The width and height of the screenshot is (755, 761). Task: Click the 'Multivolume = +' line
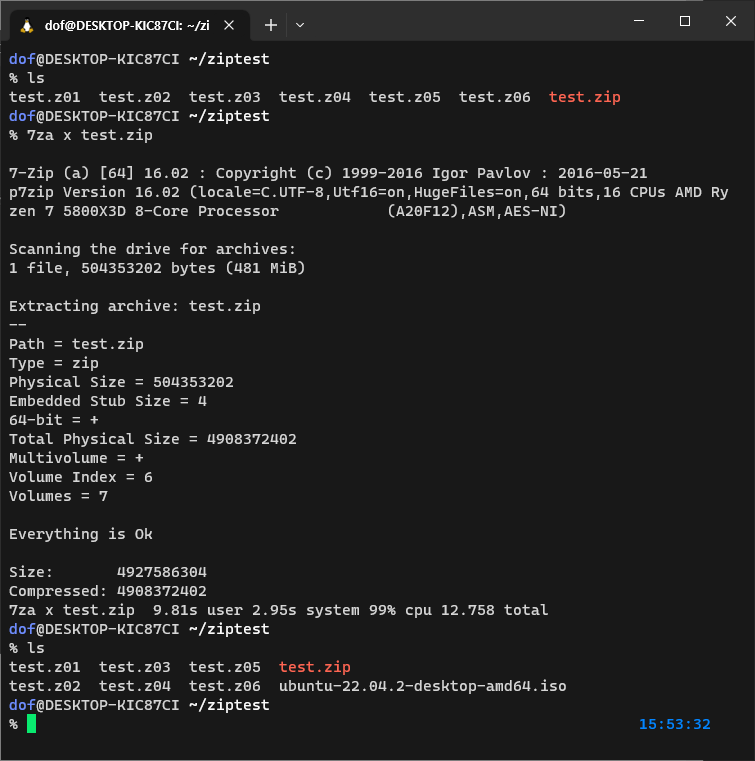pos(77,458)
